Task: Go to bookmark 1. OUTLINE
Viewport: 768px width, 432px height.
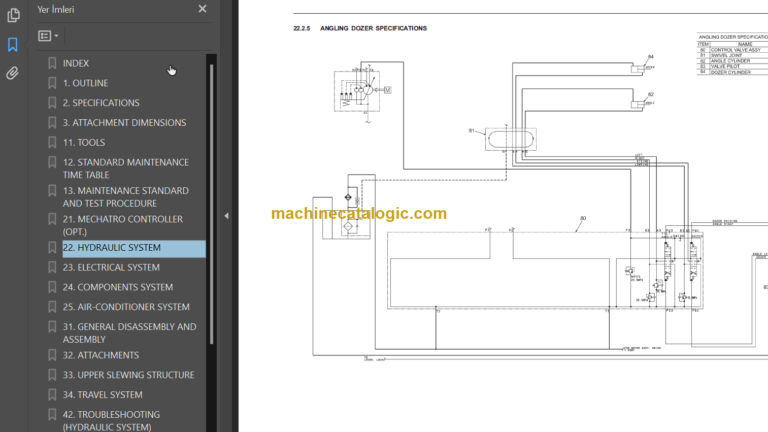Action: point(85,83)
